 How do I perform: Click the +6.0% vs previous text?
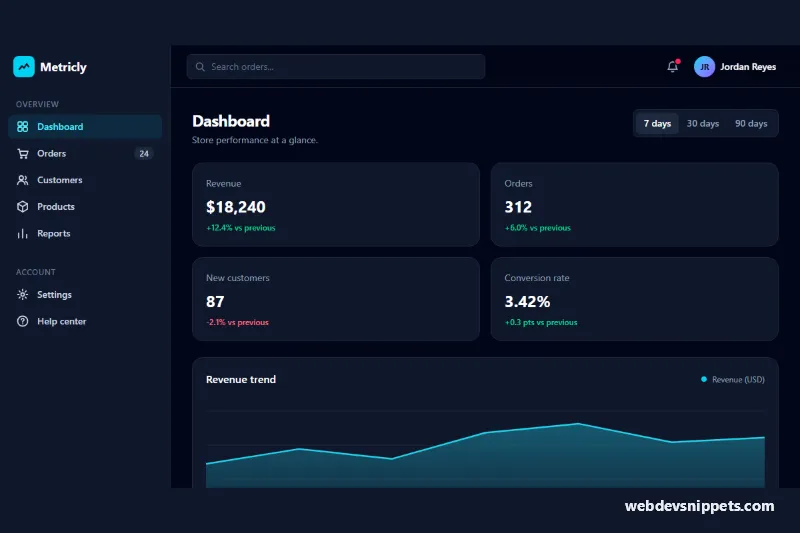pyautogui.click(x=537, y=228)
